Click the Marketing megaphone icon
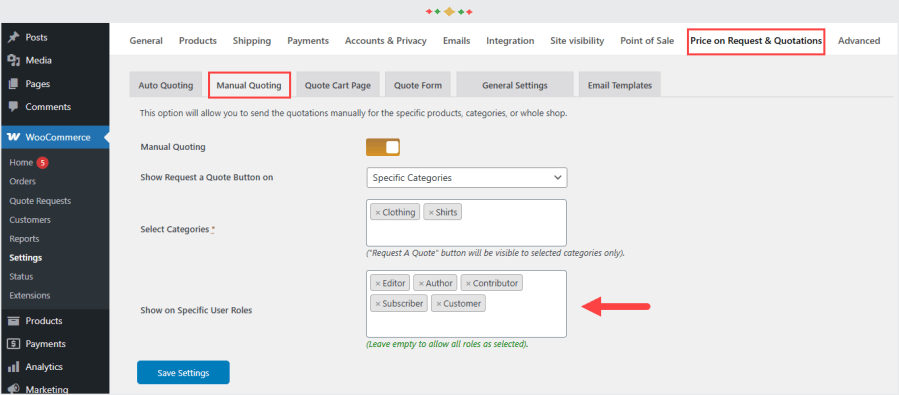The width and height of the screenshot is (899, 395). (14, 389)
